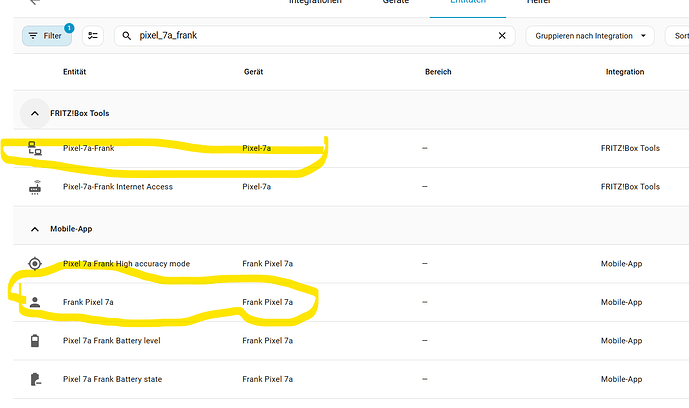Collapse the Mobile-App group
This screenshot has width=689, height=408.
pyautogui.click(x=35, y=229)
